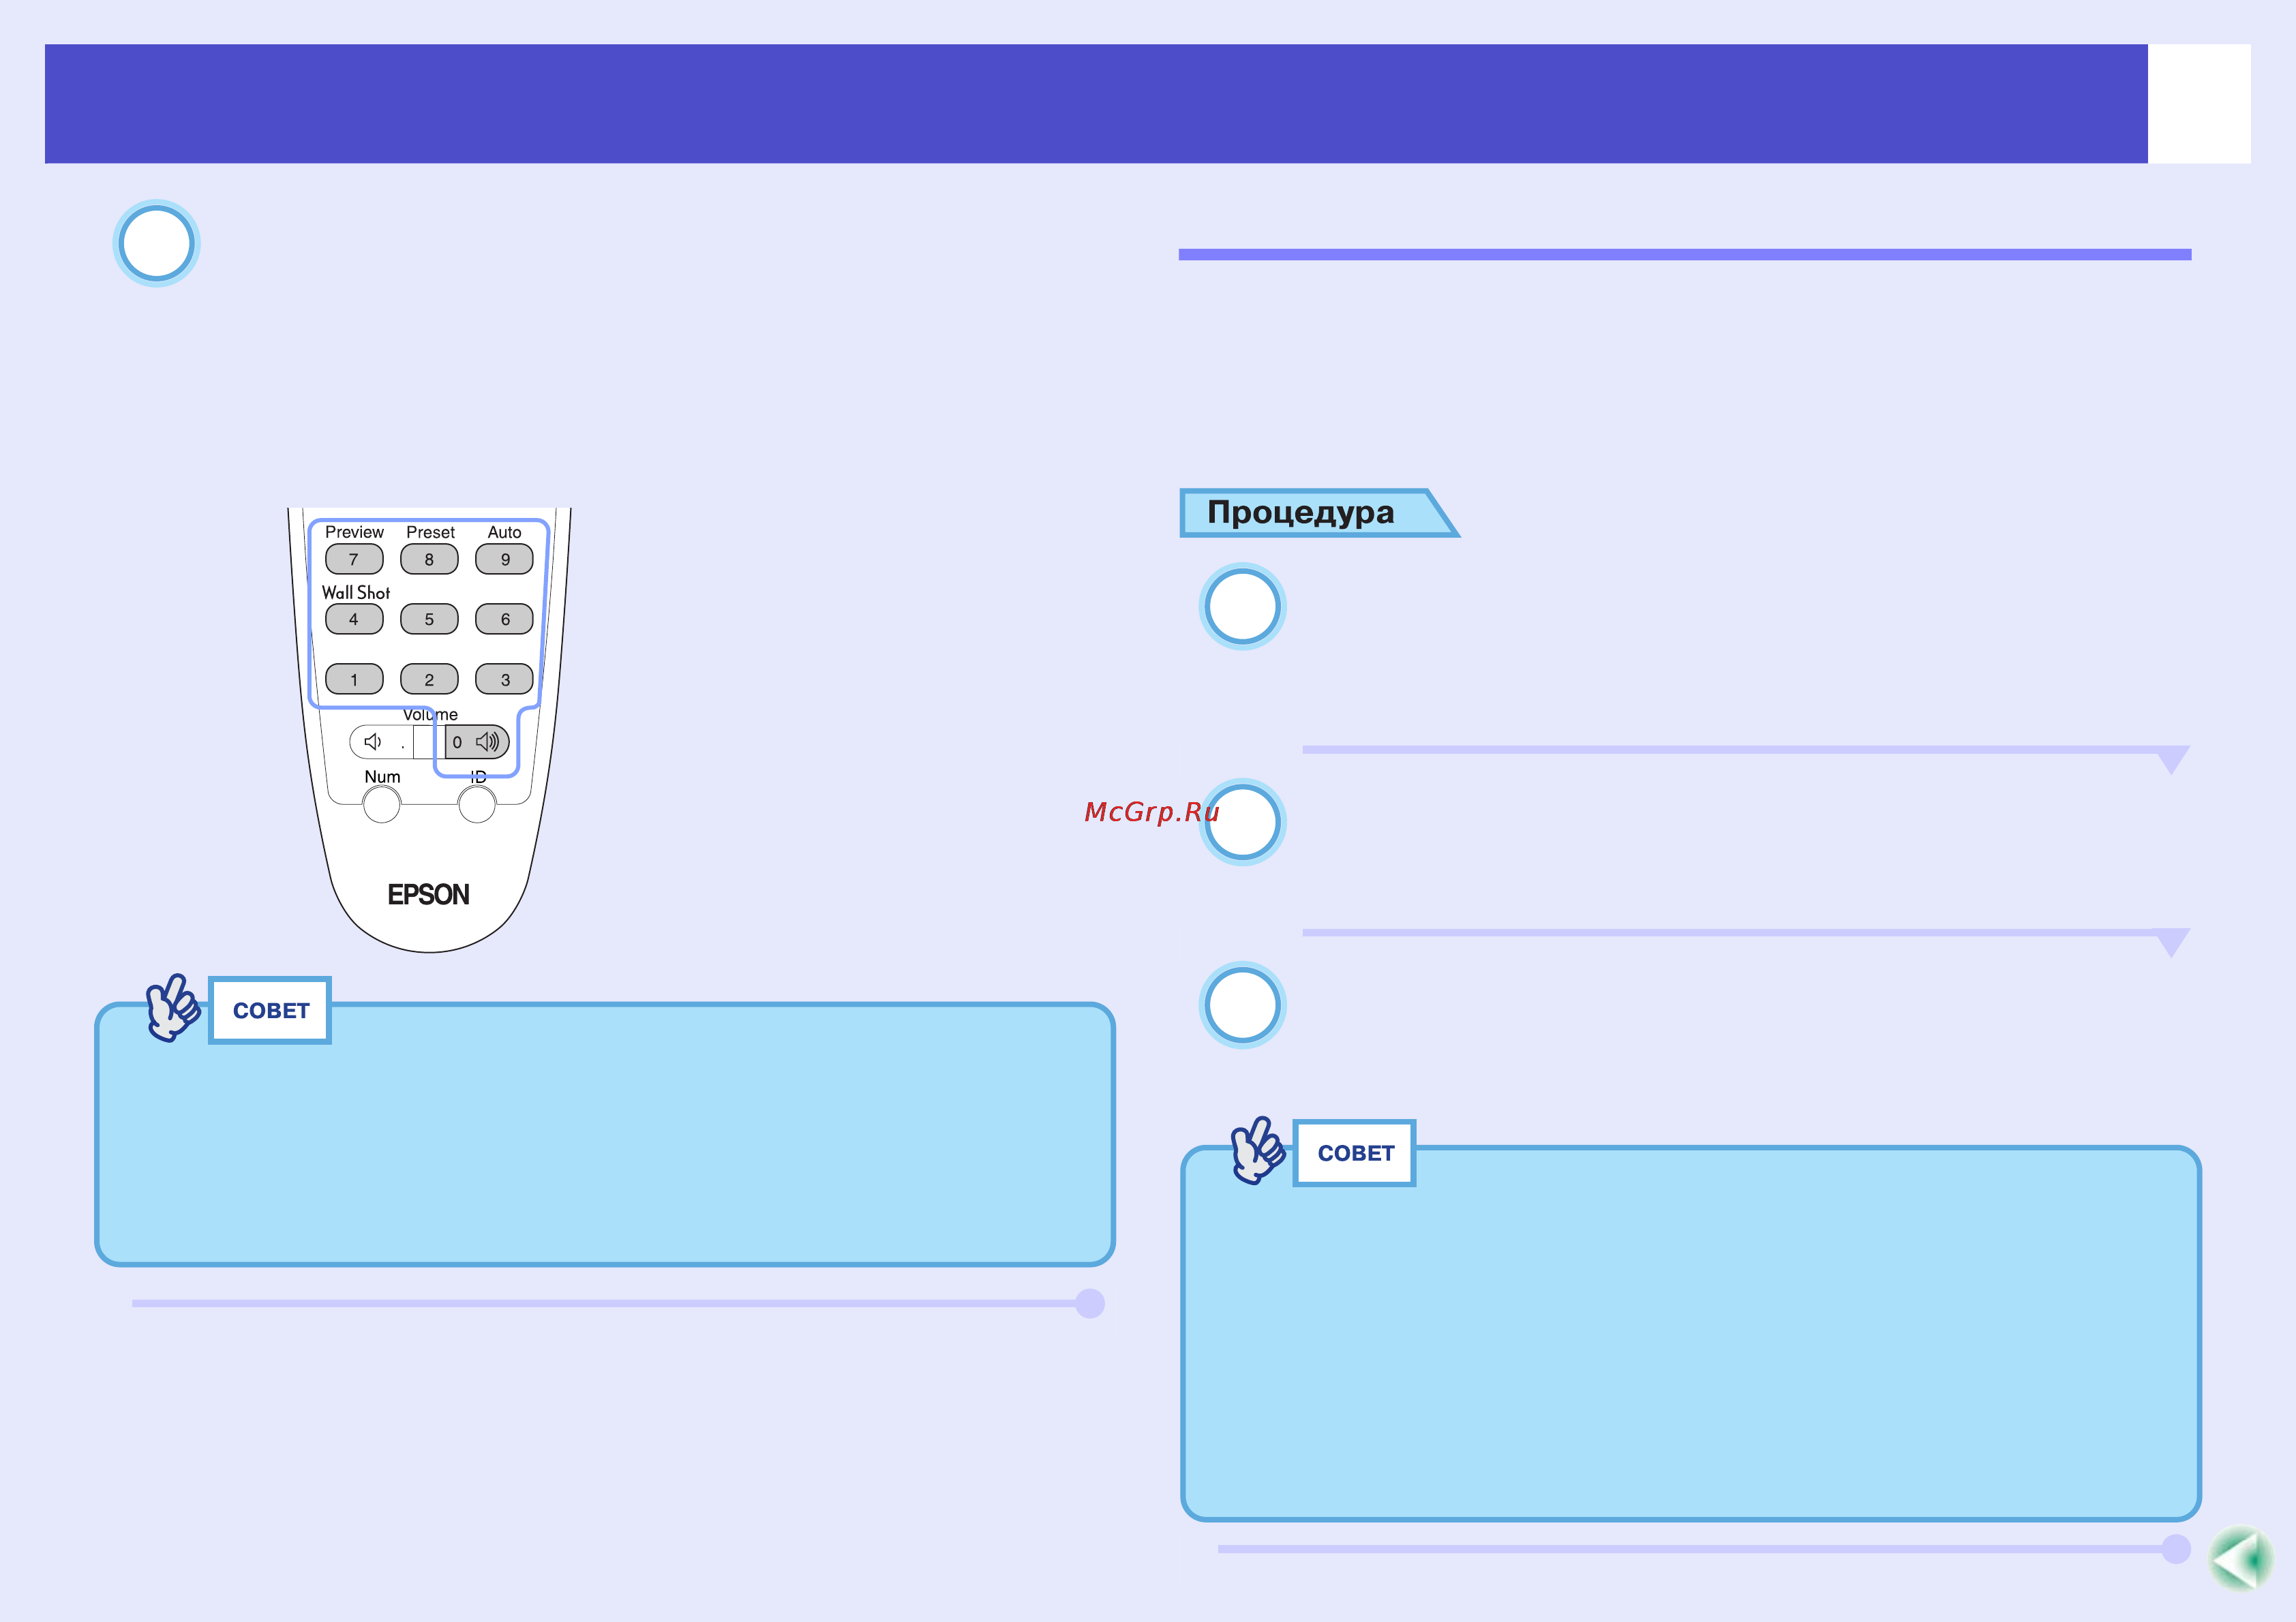
Task: Click the volume up 0 button
Action: coord(477,742)
